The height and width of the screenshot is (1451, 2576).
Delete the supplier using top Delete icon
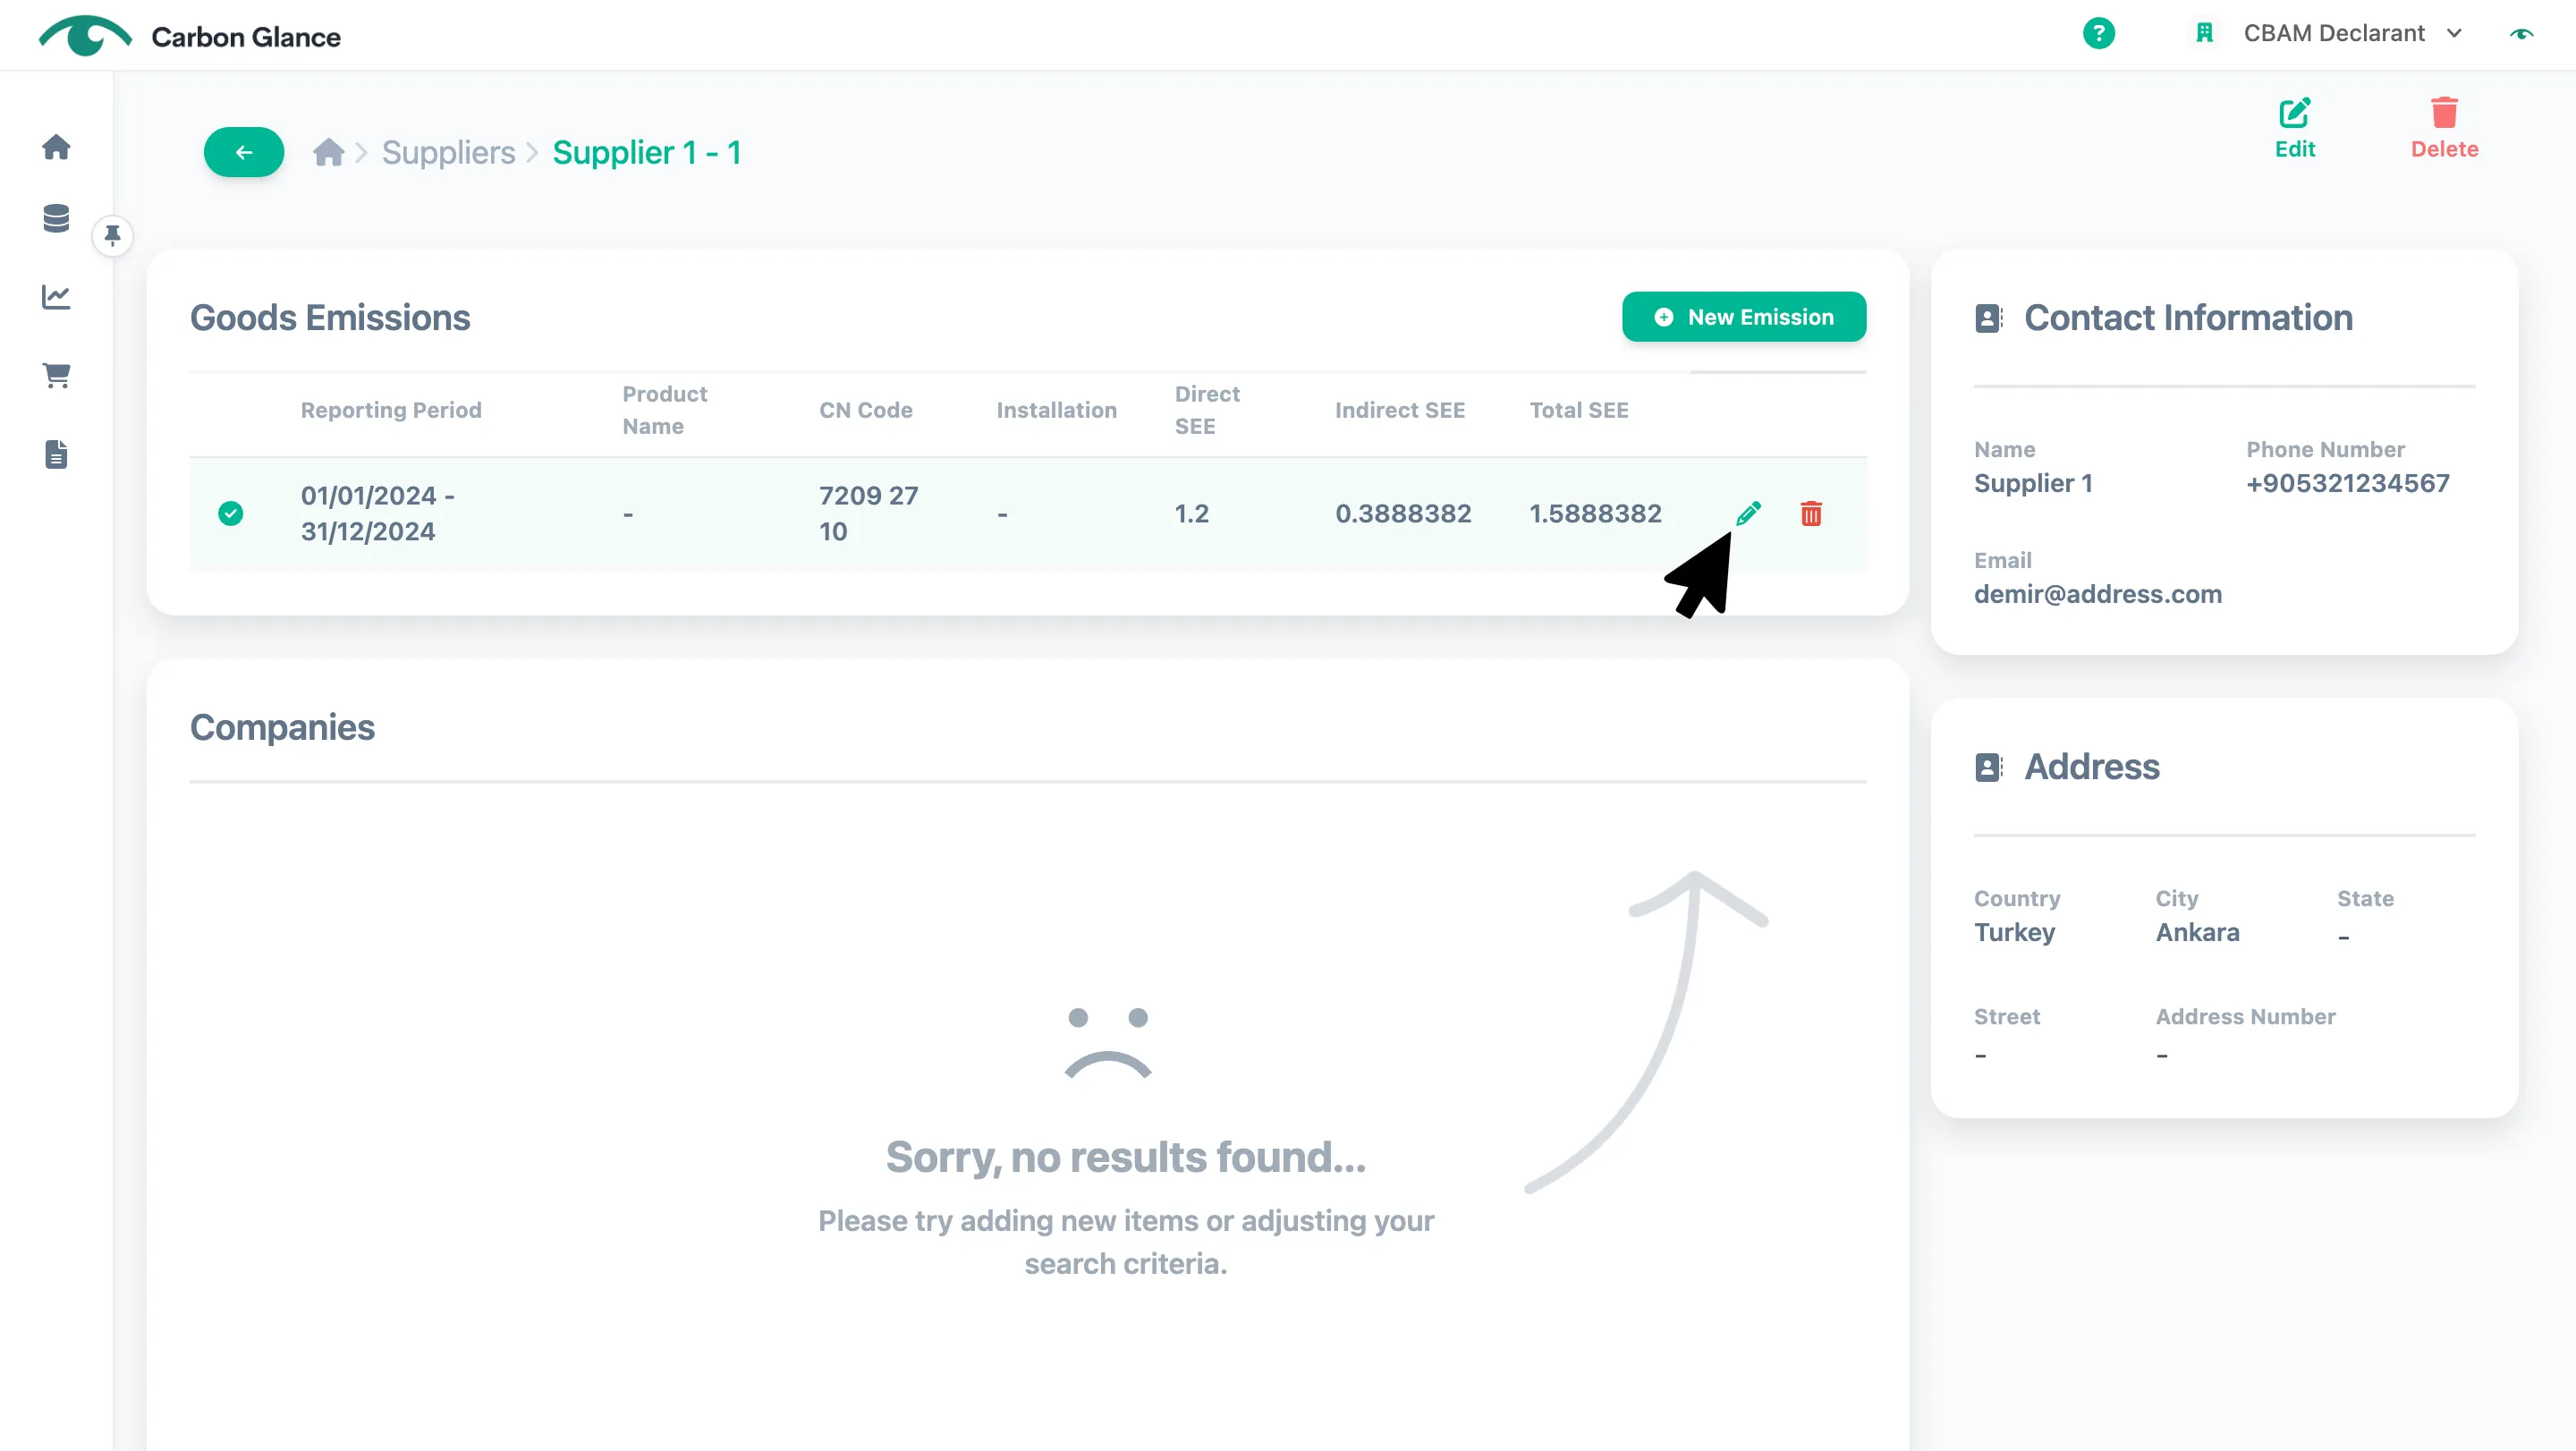coord(2444,128)
